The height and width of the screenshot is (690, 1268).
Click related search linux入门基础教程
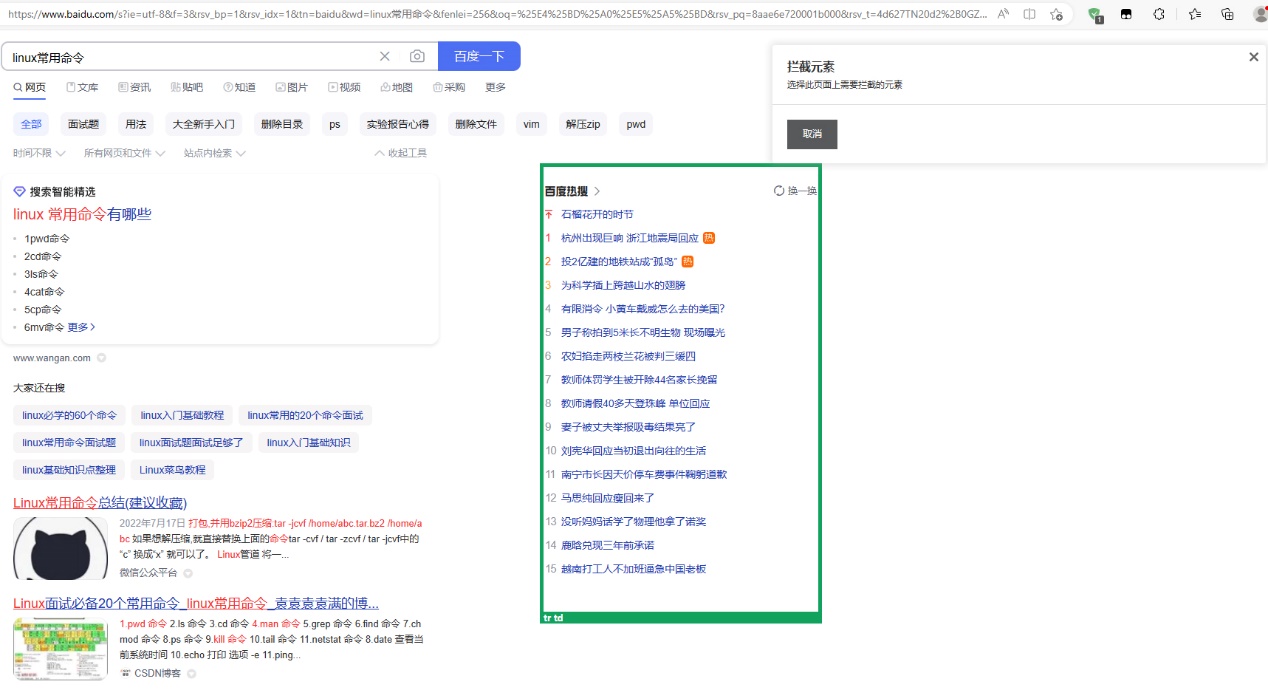tap(182, 415)
